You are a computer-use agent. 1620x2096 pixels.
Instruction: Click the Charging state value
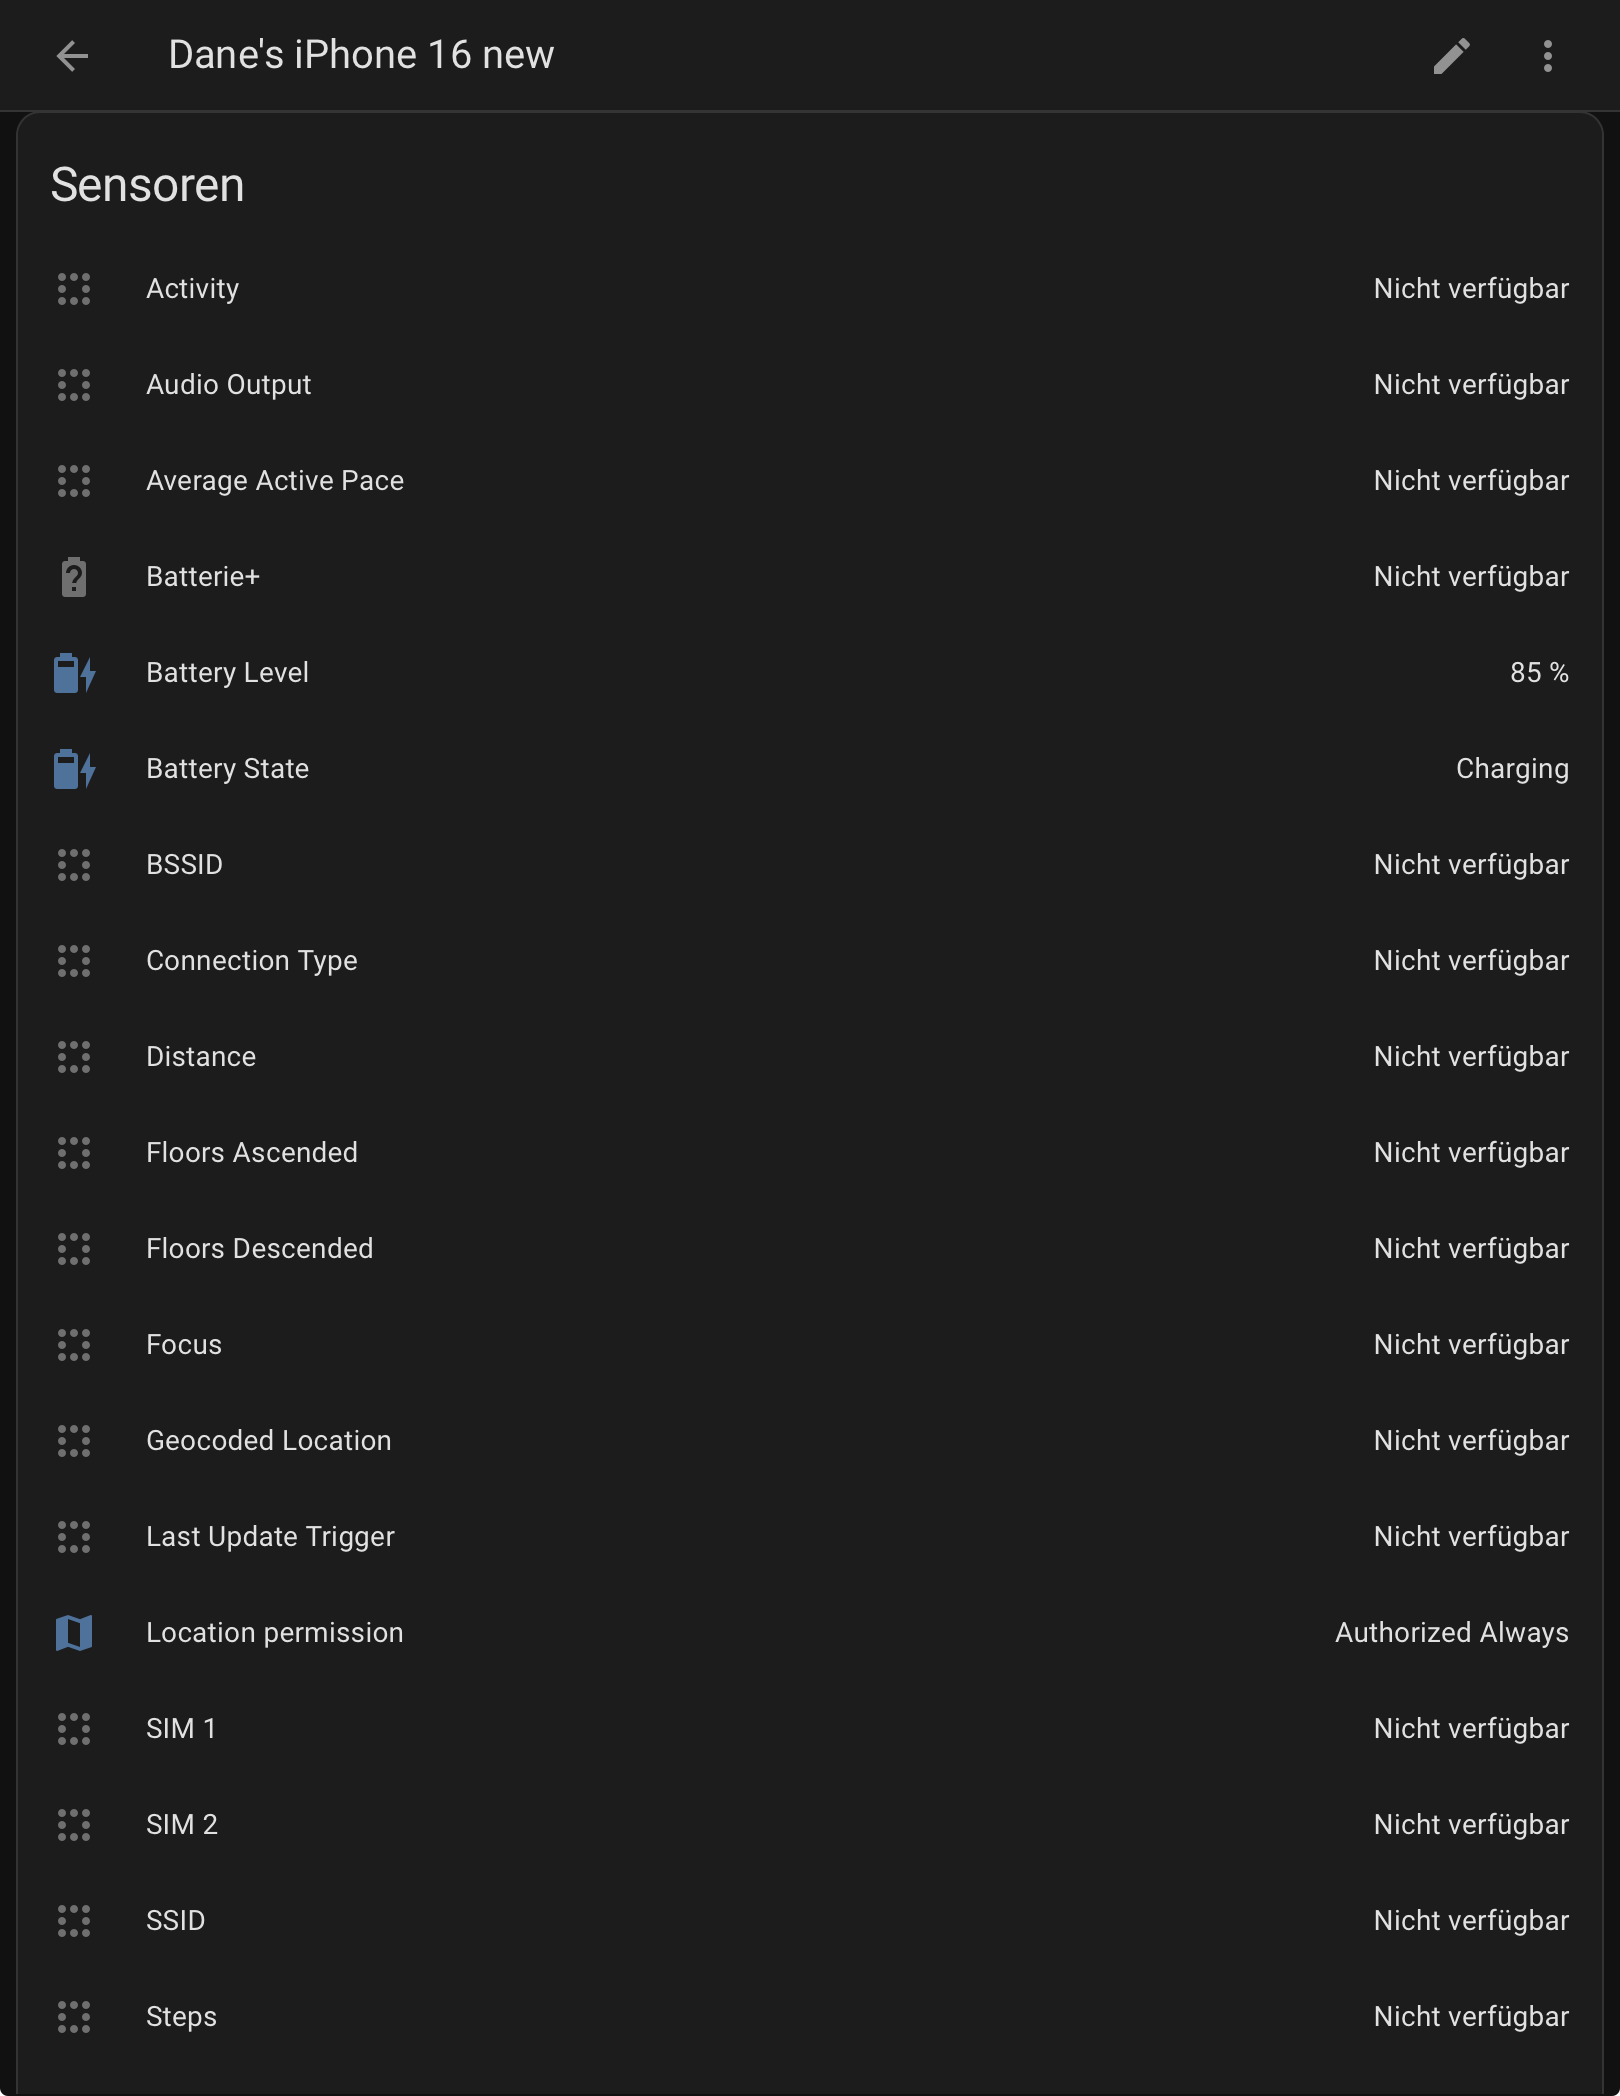coord(1511,769)
